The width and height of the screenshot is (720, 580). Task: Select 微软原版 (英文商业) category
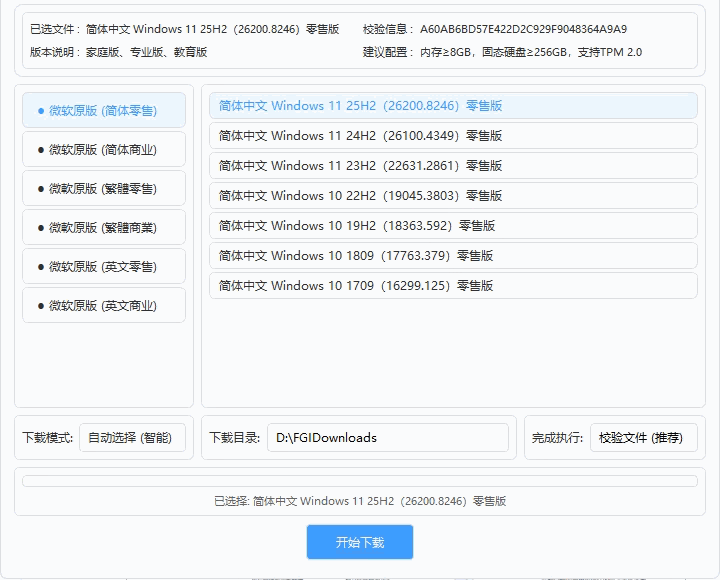click(x=104, y=305)
